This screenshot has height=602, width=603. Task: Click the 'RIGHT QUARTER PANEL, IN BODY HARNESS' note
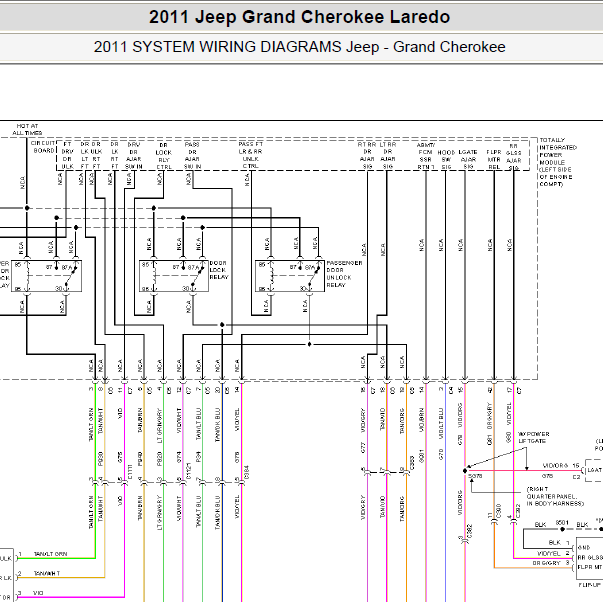(x=555, y=496)
